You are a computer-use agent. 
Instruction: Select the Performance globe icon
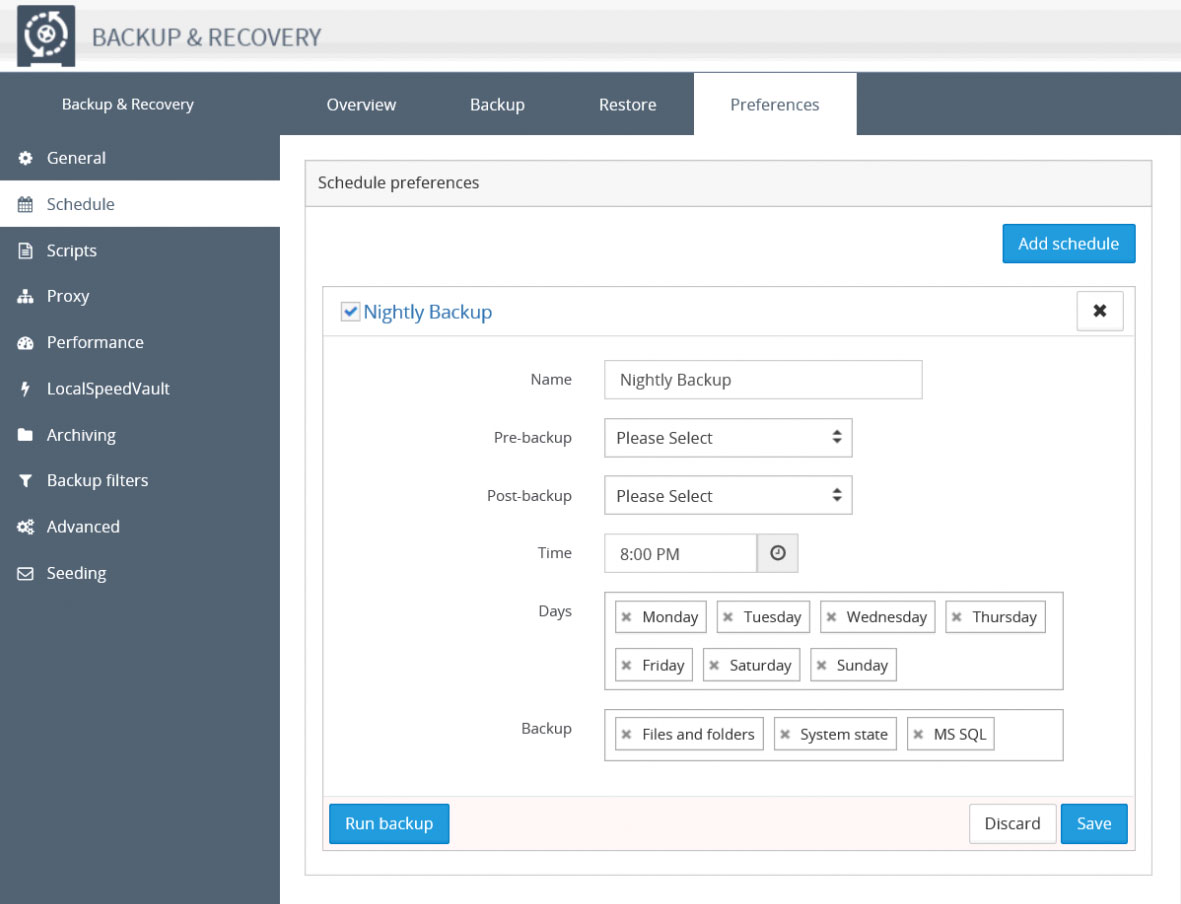28,342
